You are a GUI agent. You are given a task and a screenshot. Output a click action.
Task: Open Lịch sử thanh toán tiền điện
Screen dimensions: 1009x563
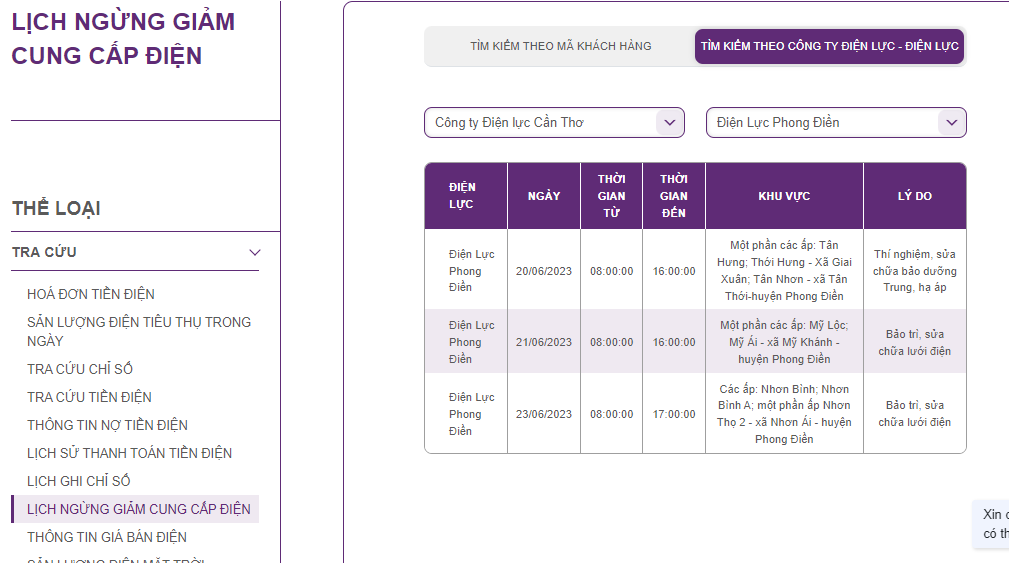click(129, 453)
